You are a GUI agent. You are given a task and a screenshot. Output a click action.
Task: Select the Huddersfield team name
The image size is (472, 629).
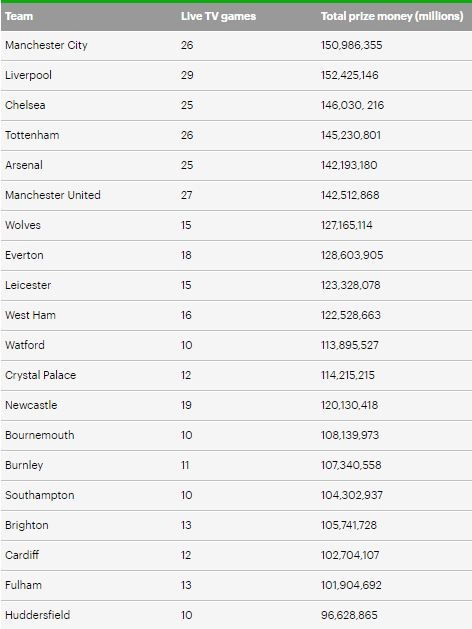[38, 615]
